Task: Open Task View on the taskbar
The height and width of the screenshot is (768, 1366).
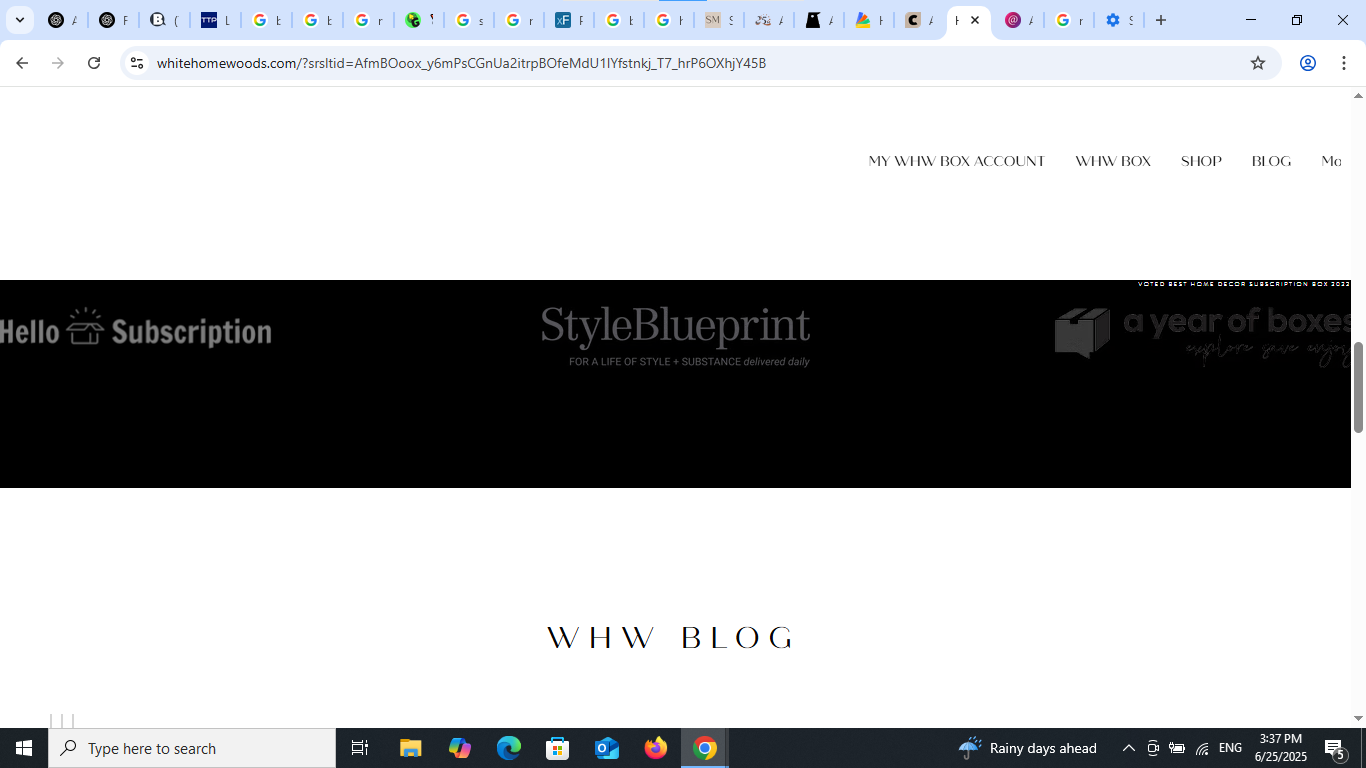Action: 360,748
